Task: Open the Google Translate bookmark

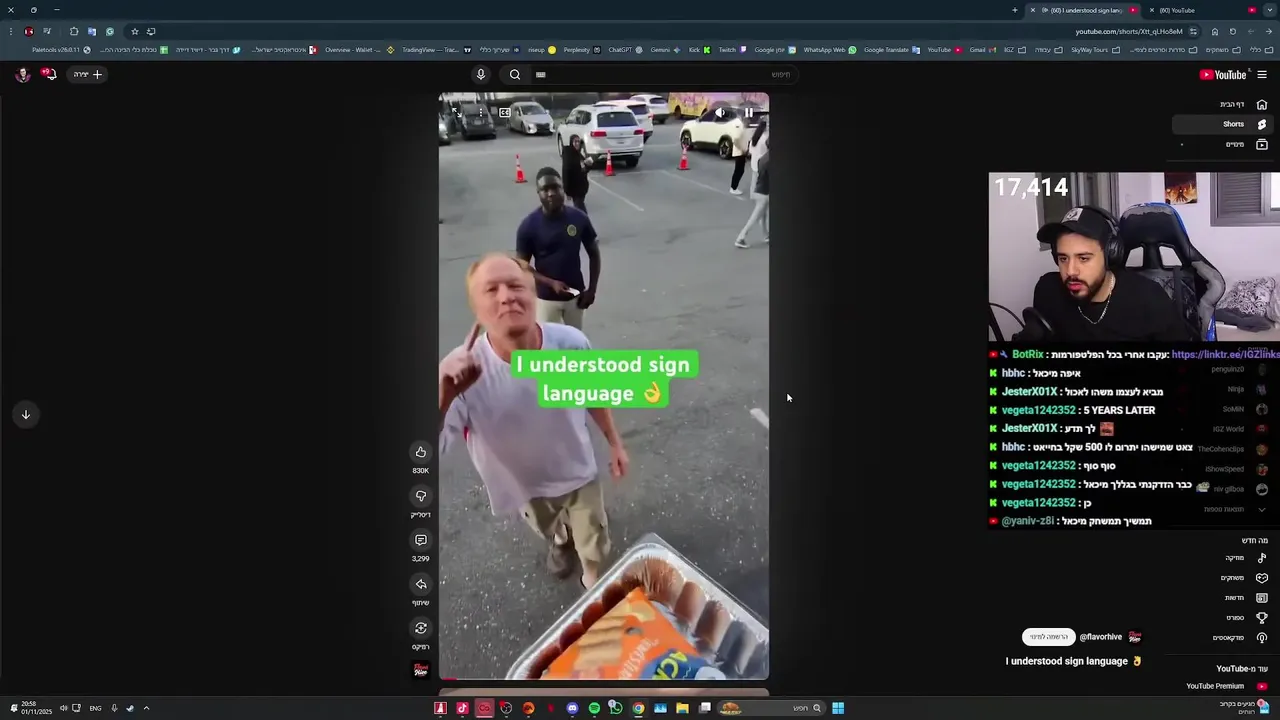Action: click(891, 50)
